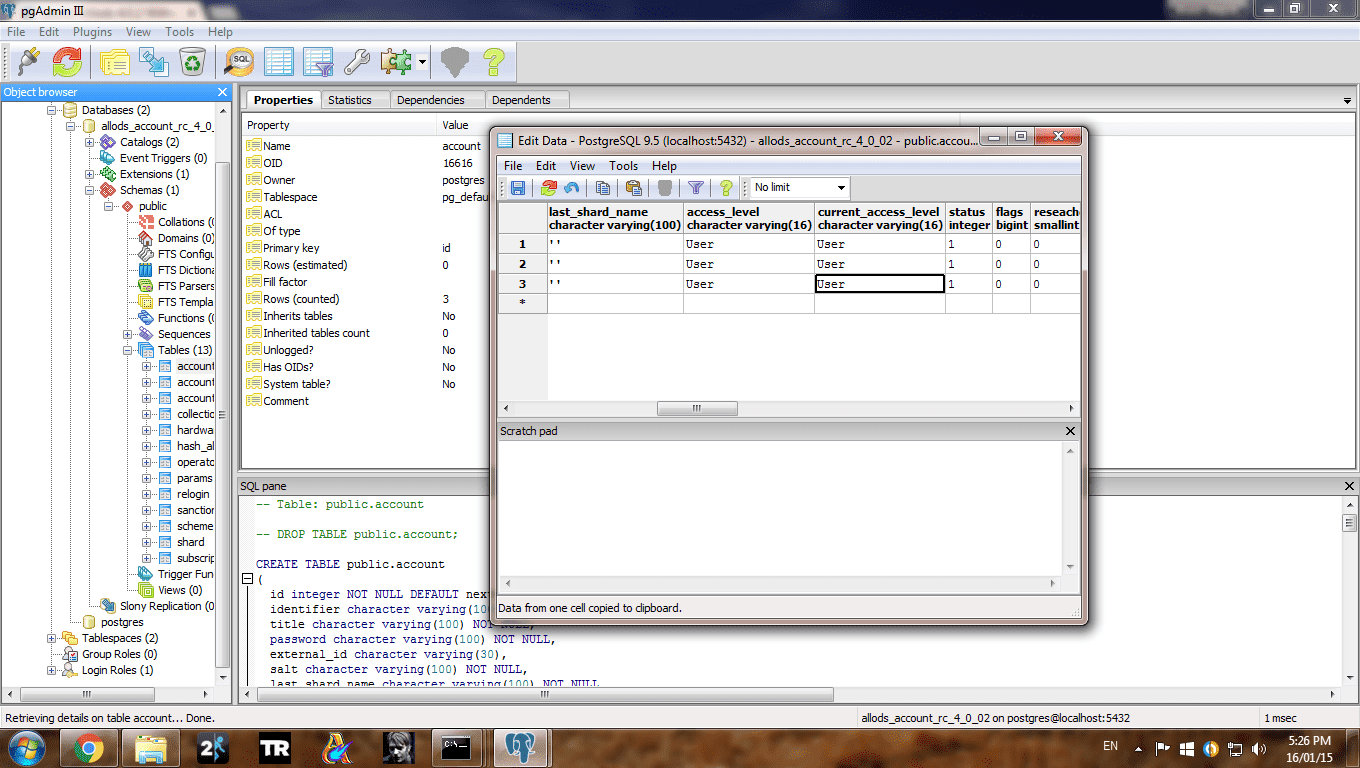Open the Properties panel overflow arrow
This screenshot has width=1360, height=768.
(x=1348, y=101)
